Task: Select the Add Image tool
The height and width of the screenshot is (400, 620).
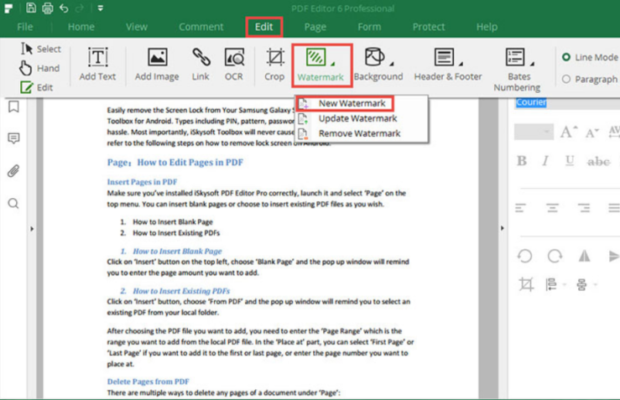Action: (157, 65)
